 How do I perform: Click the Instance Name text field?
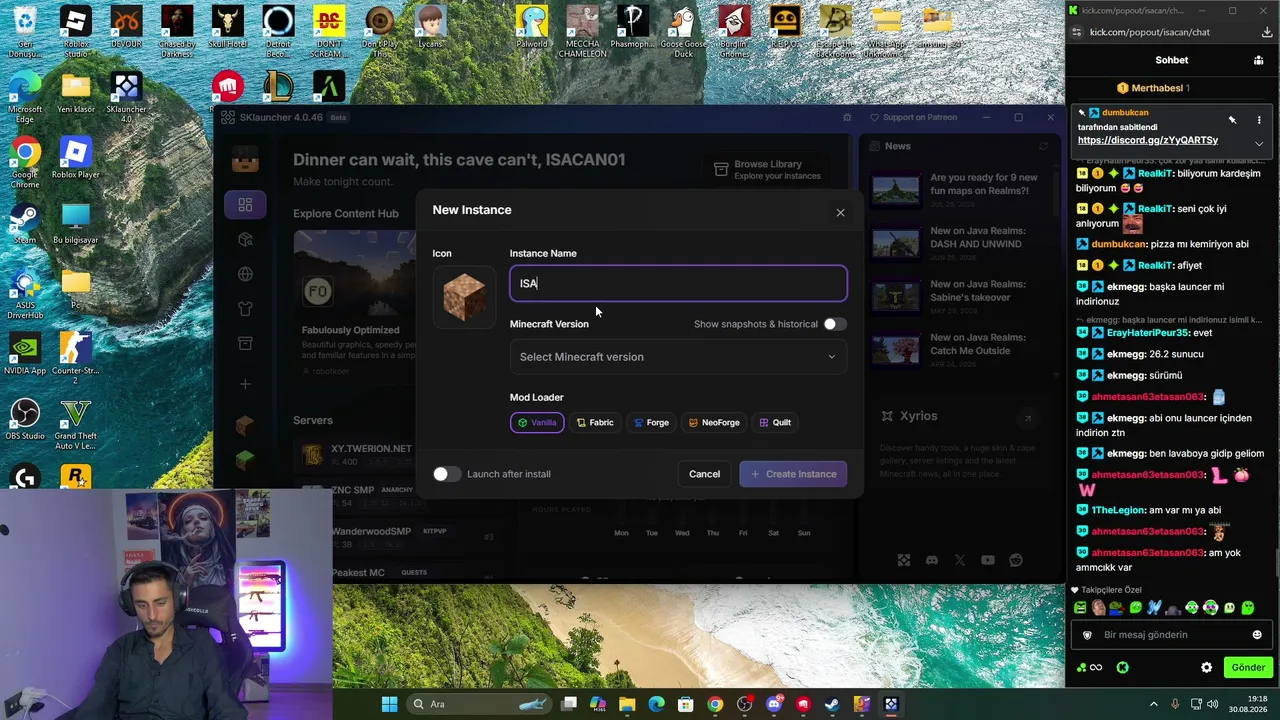point(678,283)
